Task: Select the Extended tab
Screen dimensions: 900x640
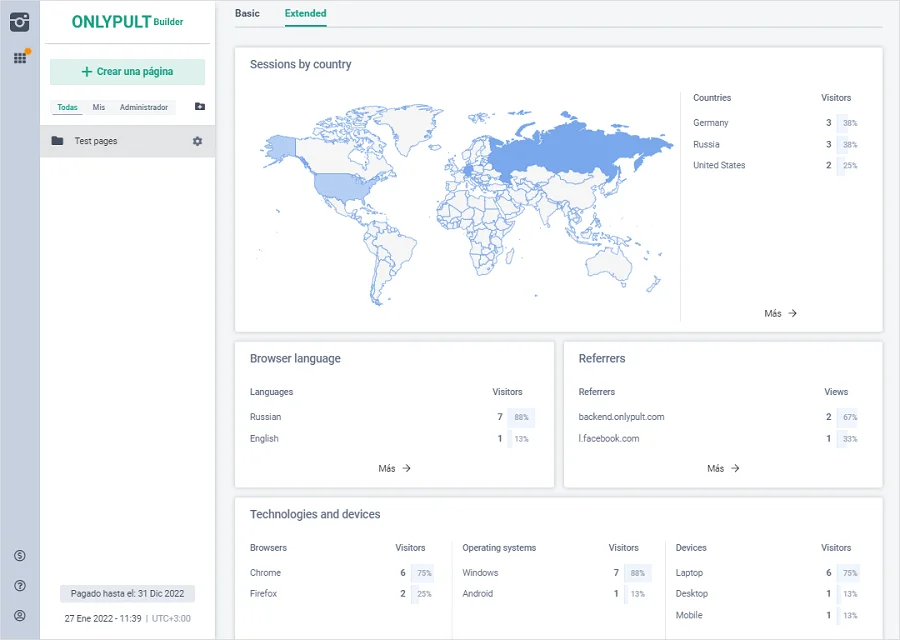Action: (305, 14)
